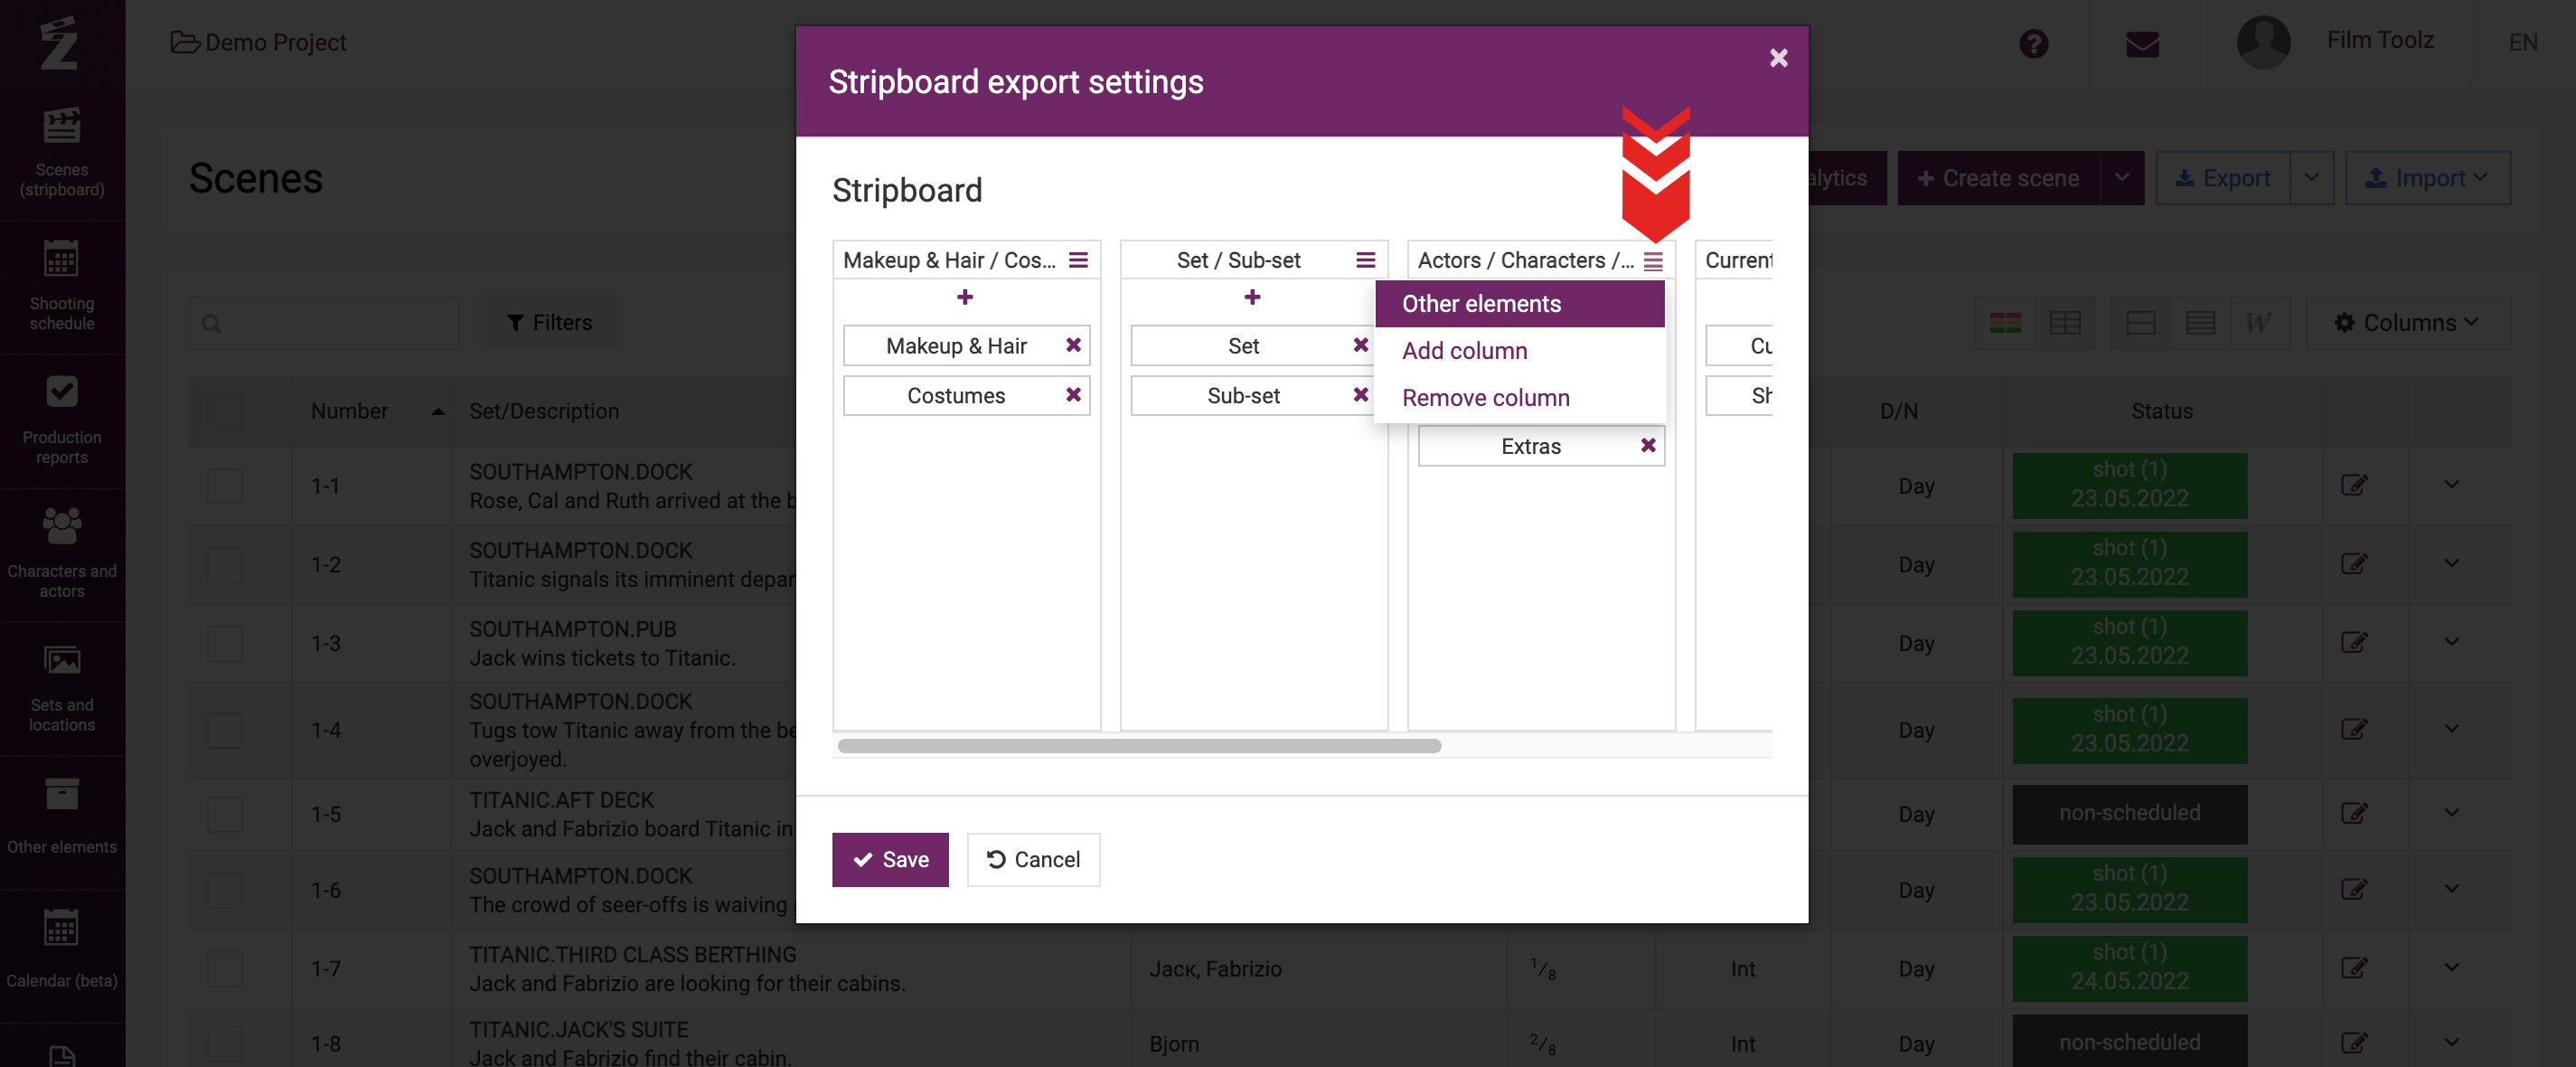2576x1067 pixels.
Task: Select checkbox for scene 1-5
Action: click(225, 814)
